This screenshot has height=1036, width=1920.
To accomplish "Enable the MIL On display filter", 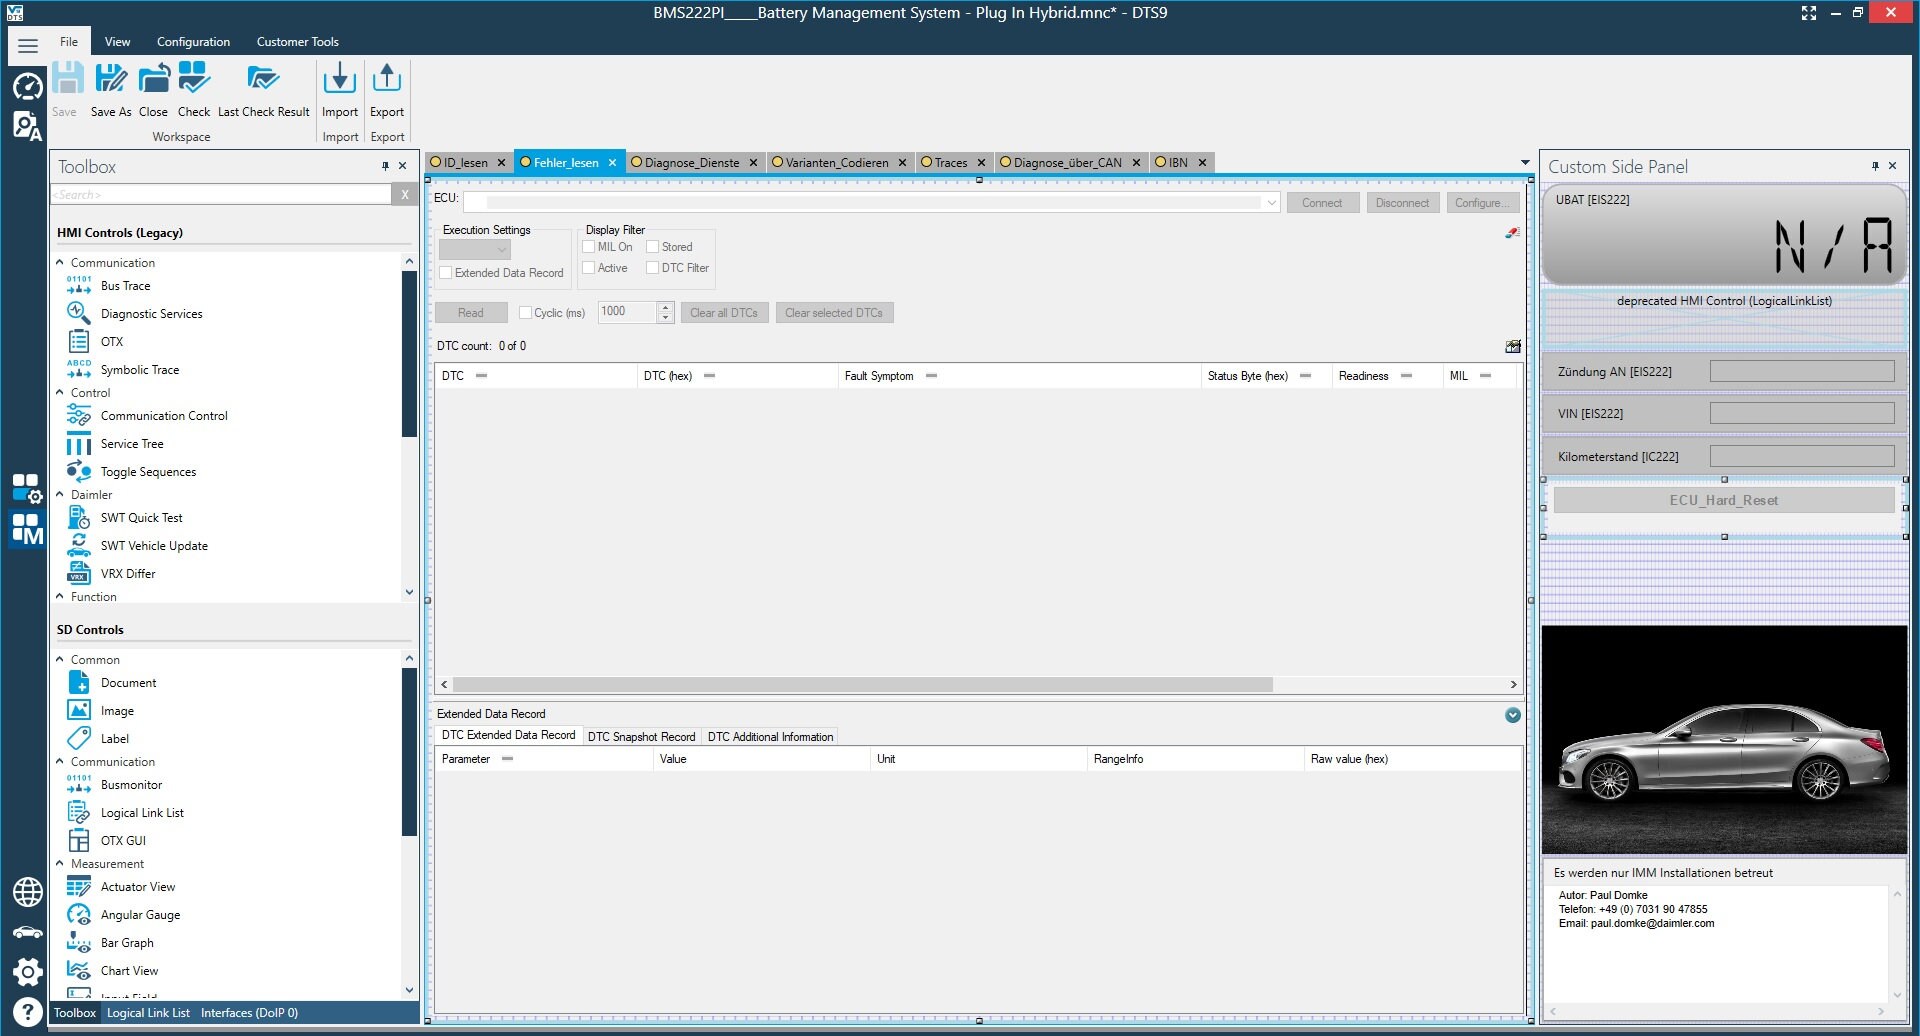I will coord(588,246).
